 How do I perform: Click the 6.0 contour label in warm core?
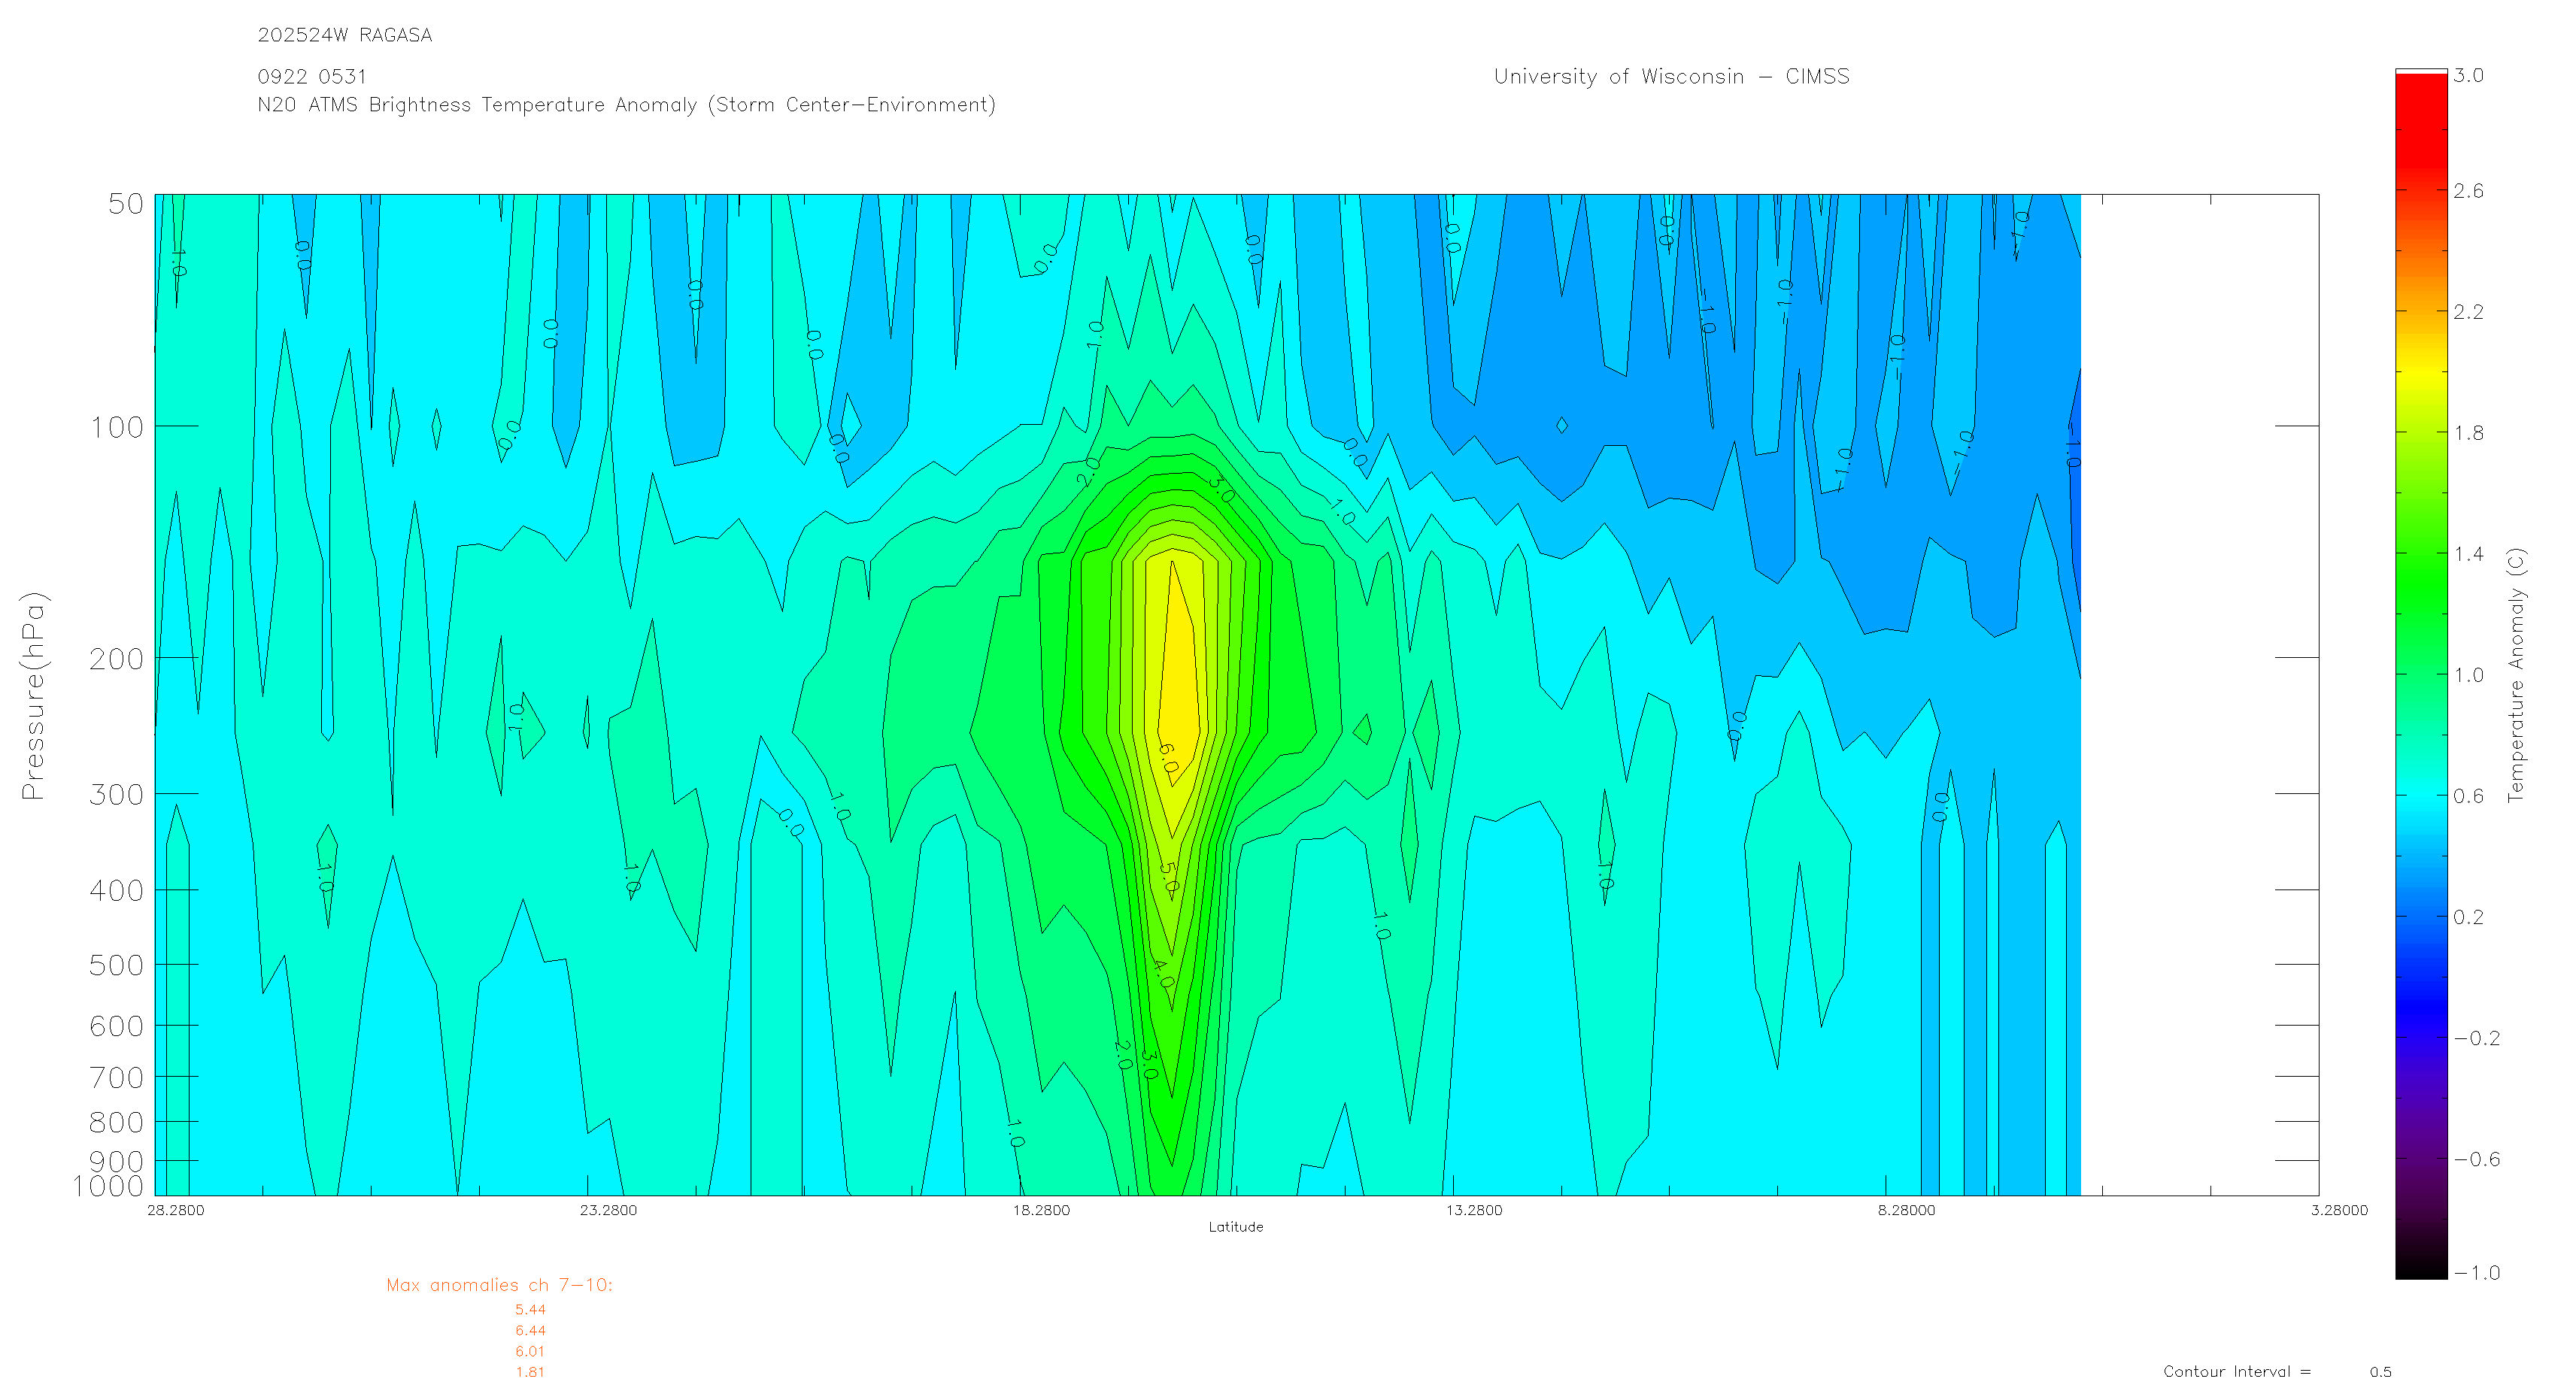(1168, 758)
